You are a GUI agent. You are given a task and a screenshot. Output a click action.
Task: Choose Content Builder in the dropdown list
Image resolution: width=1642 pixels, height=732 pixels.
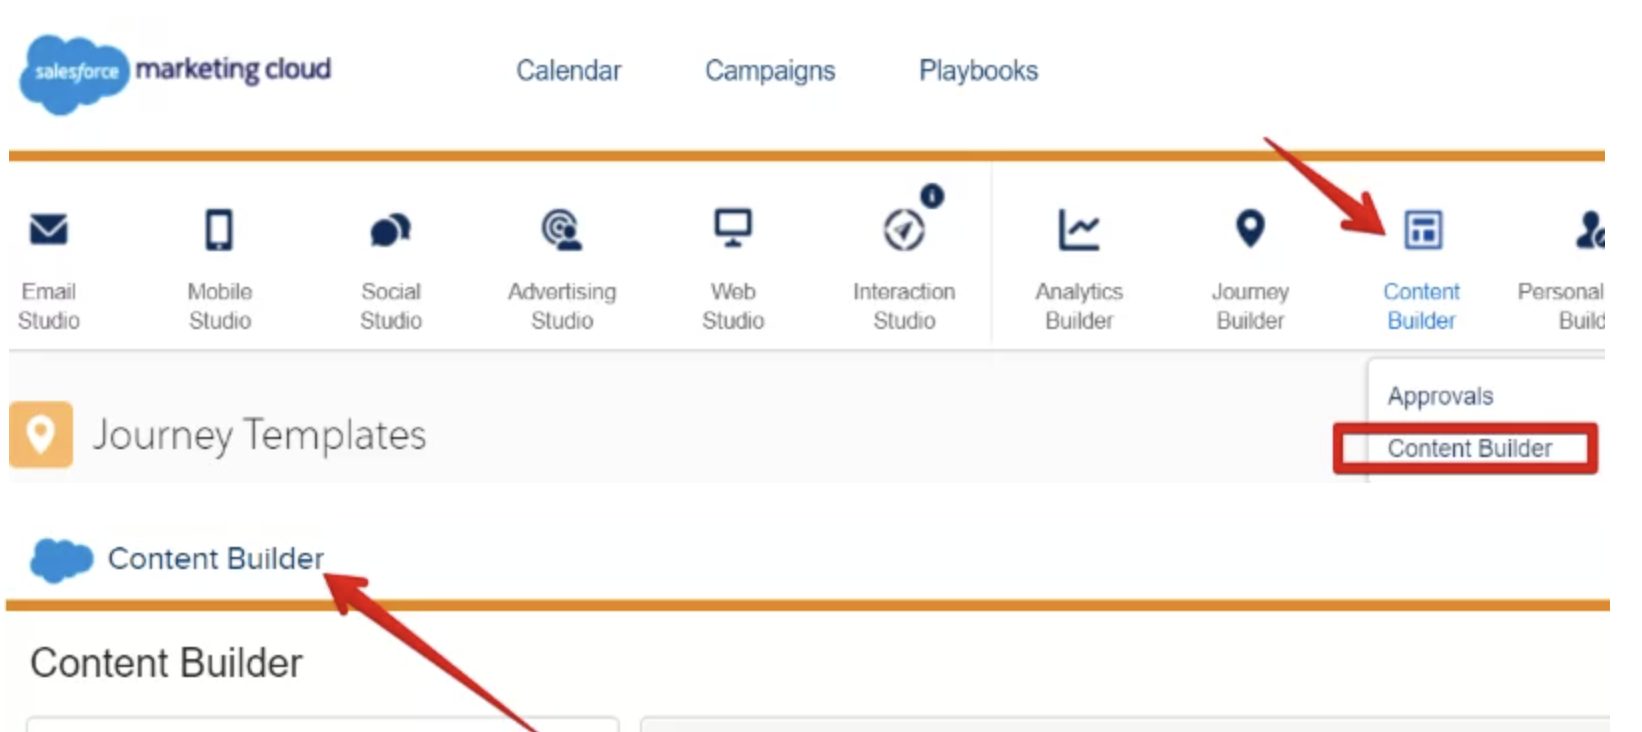tap(1470, 448)
